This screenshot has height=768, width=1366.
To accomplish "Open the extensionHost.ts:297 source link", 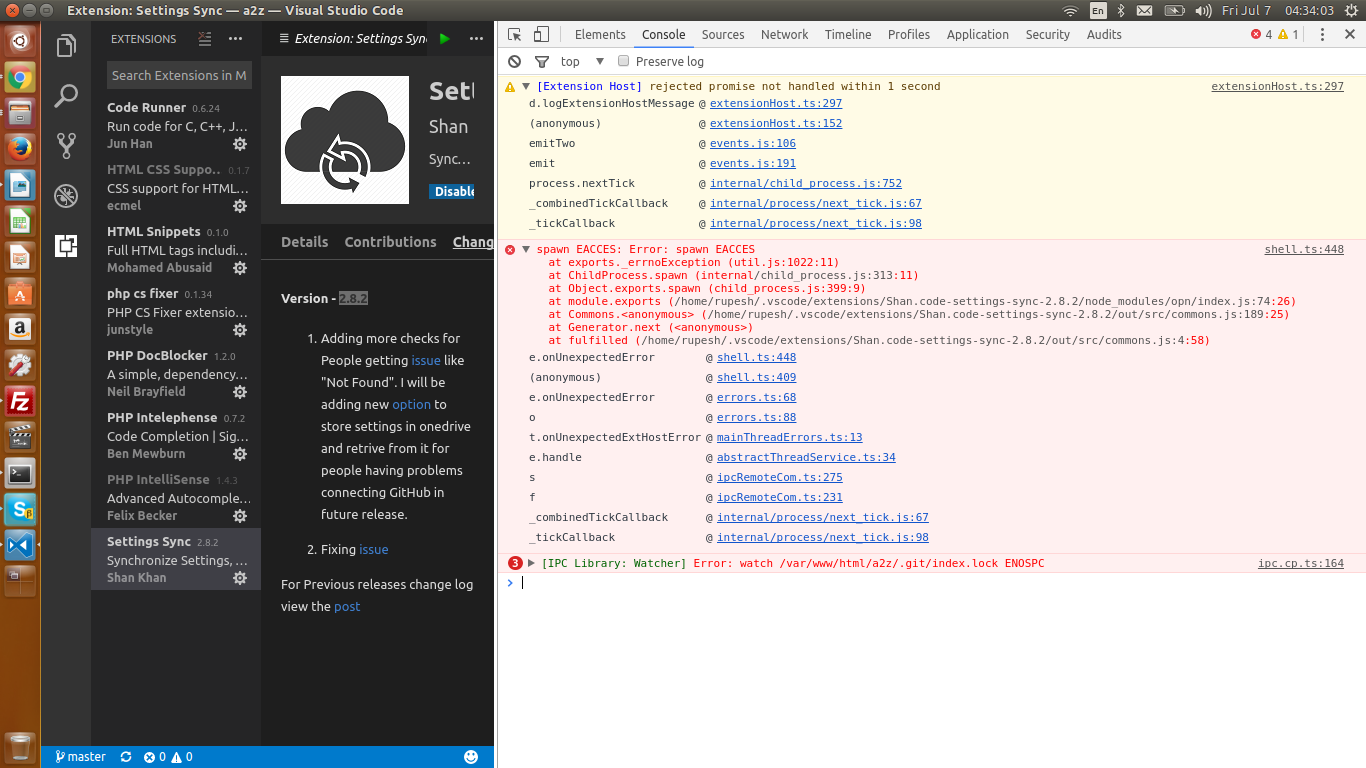I will [x=1278, y=86].
